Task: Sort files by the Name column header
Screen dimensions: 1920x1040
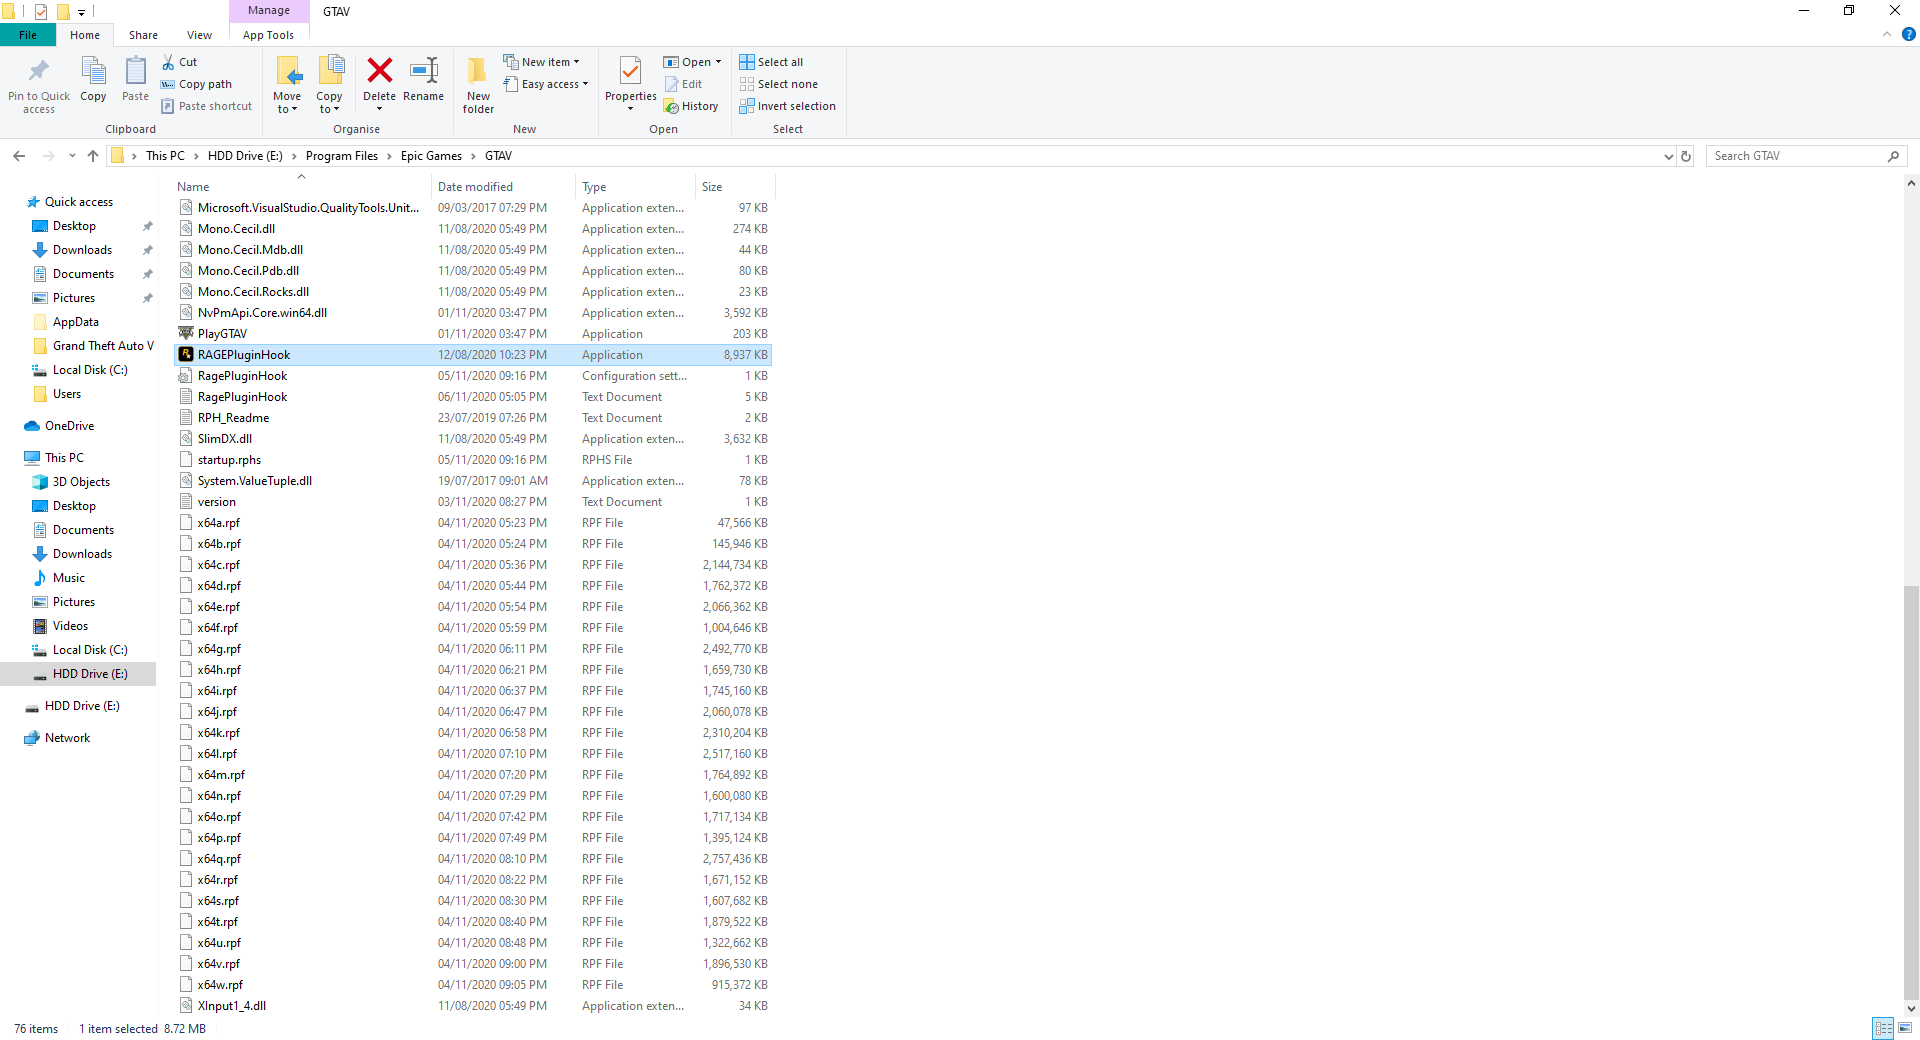Action: coord(302,187)
